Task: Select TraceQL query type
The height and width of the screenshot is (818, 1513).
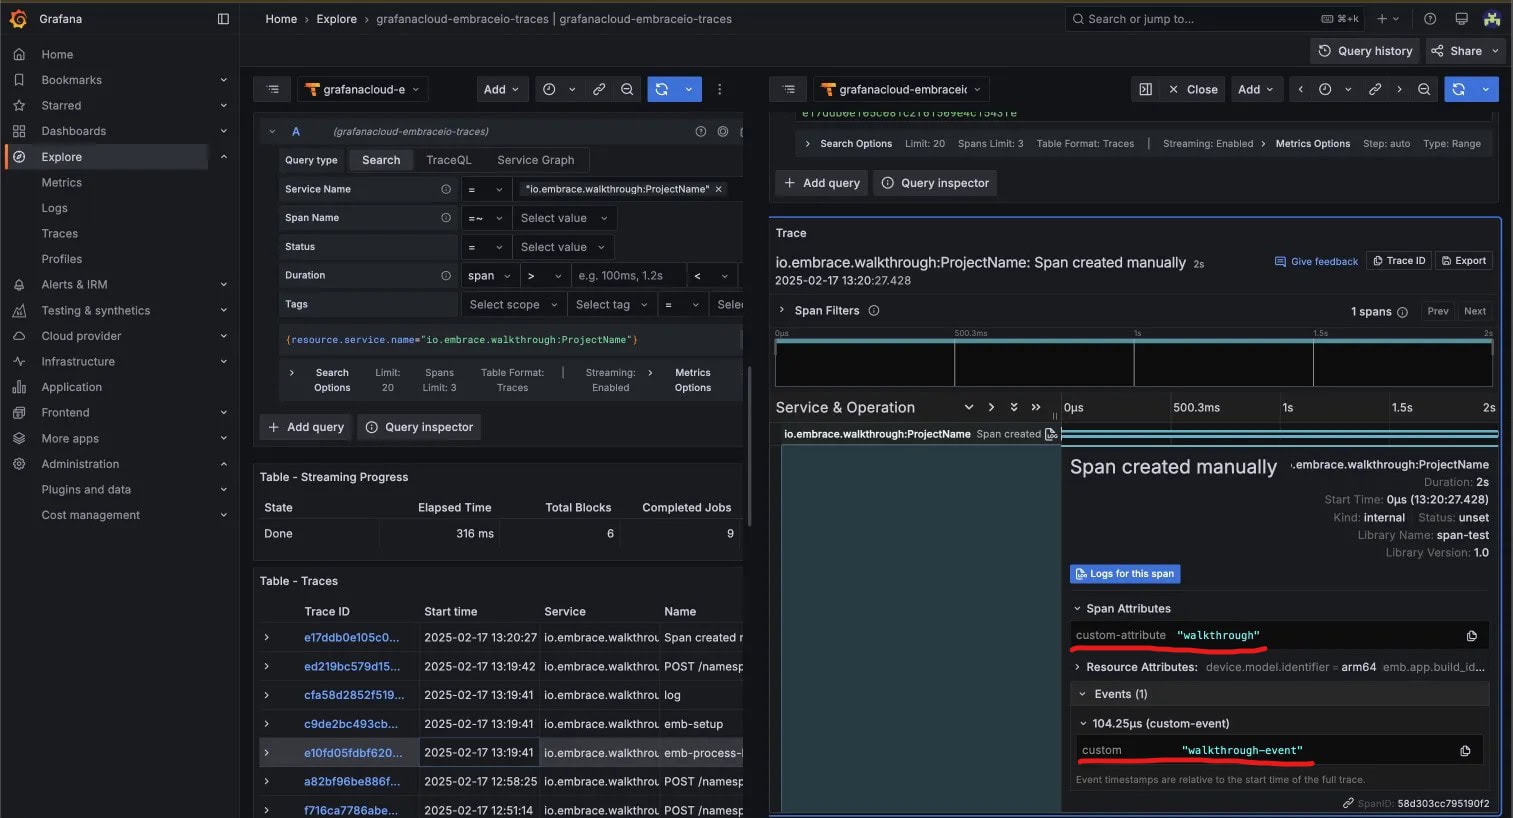Action: pyautogui.click(x=448, y=160)
